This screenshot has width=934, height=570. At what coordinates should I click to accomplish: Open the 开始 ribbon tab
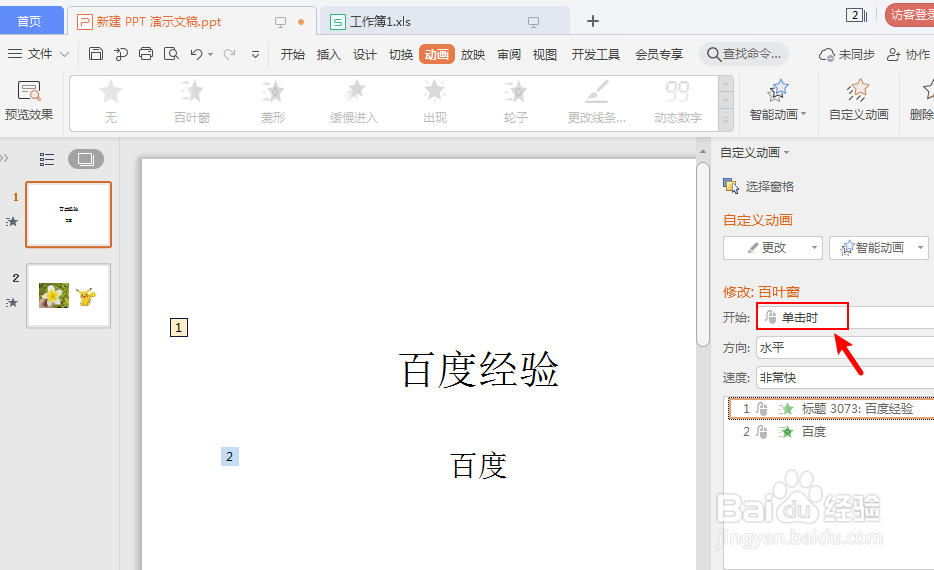pyautogui.click(x=292, y=55)
